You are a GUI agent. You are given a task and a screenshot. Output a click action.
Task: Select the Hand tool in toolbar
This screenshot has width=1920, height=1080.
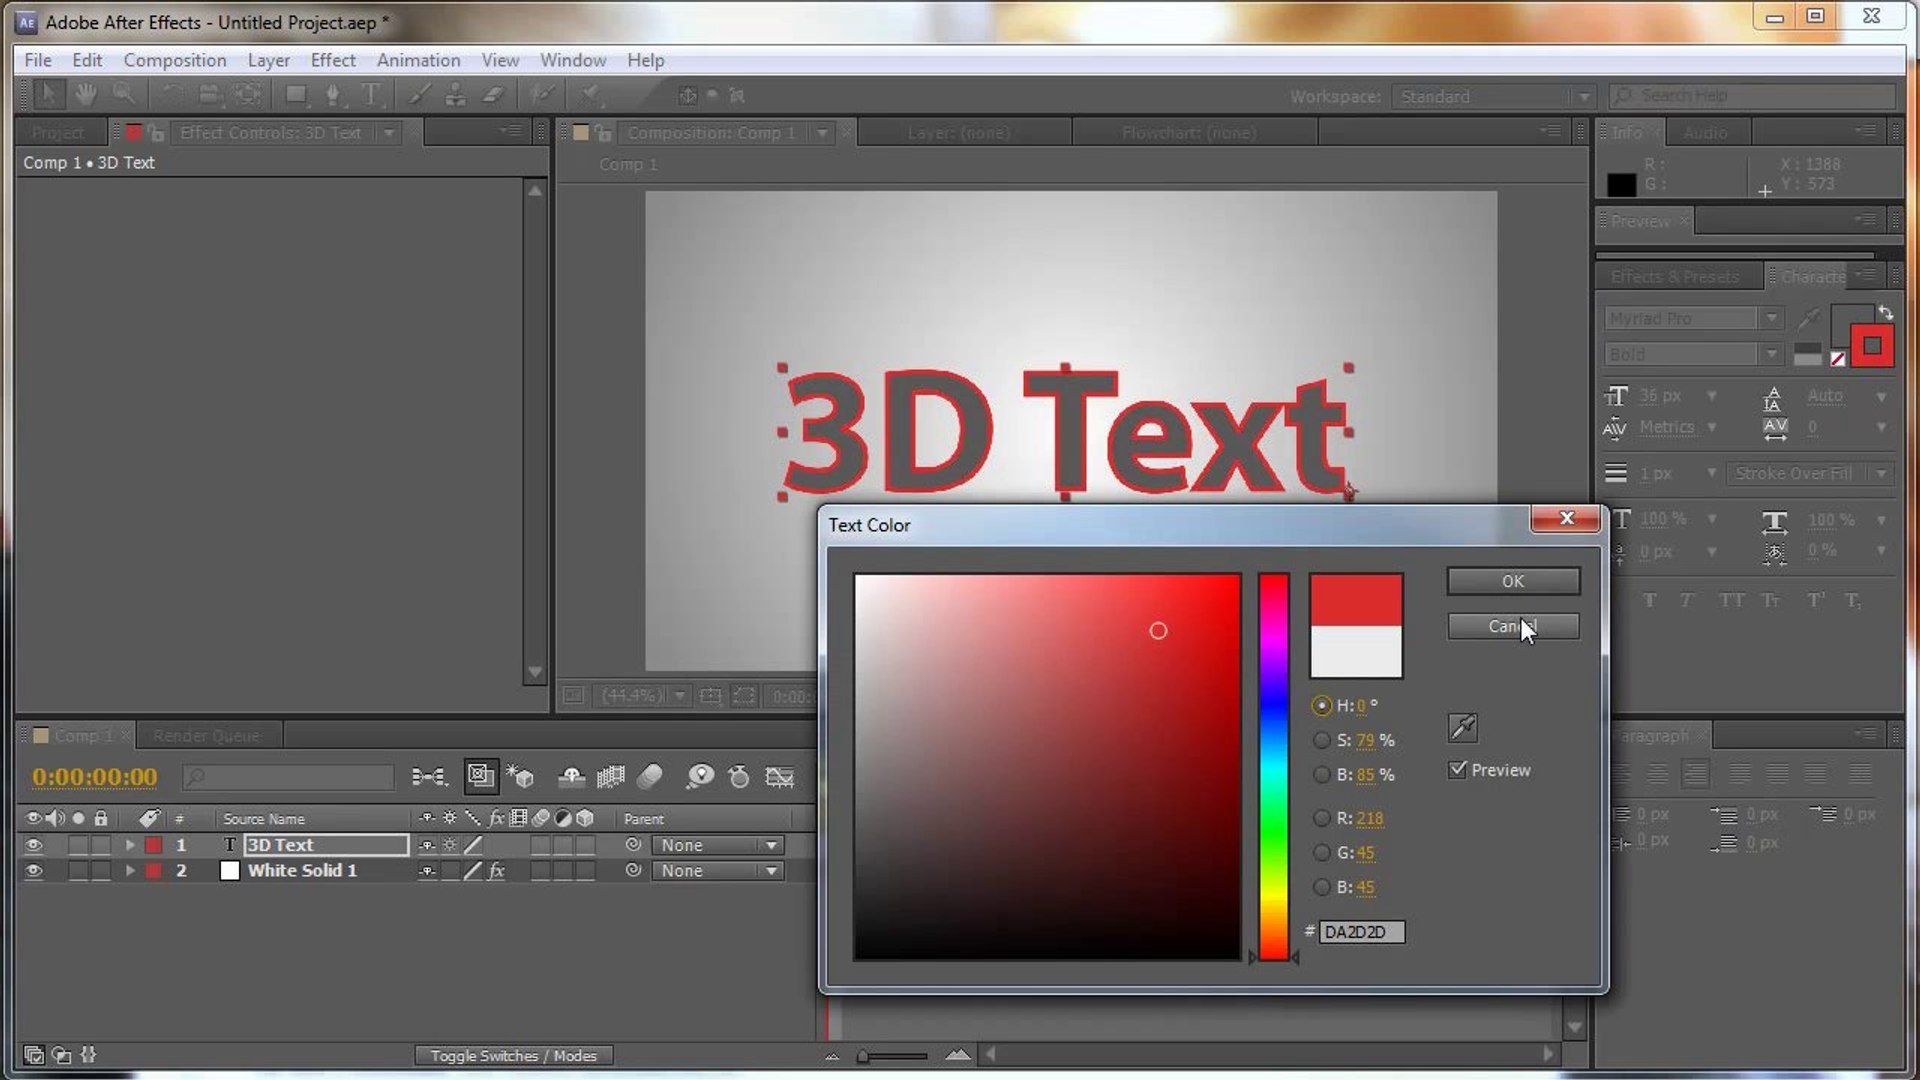[x=86, y=95]
